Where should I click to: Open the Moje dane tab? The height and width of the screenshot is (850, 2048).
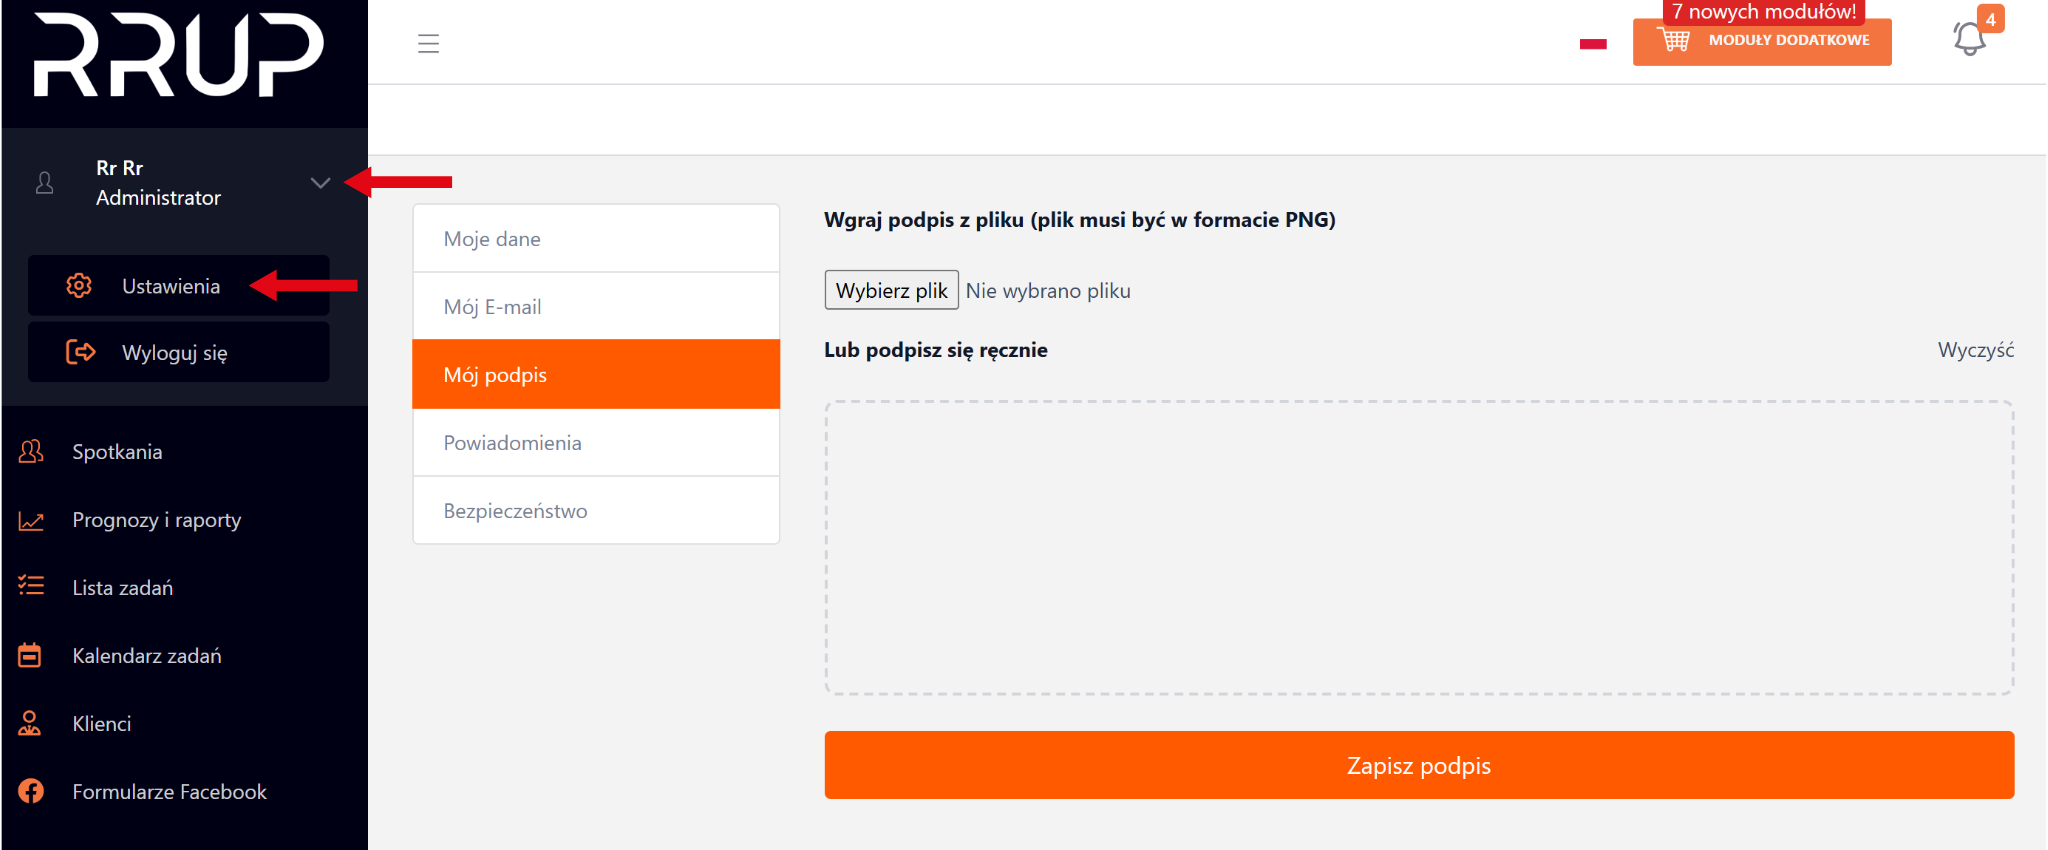(x=596, y=239)
